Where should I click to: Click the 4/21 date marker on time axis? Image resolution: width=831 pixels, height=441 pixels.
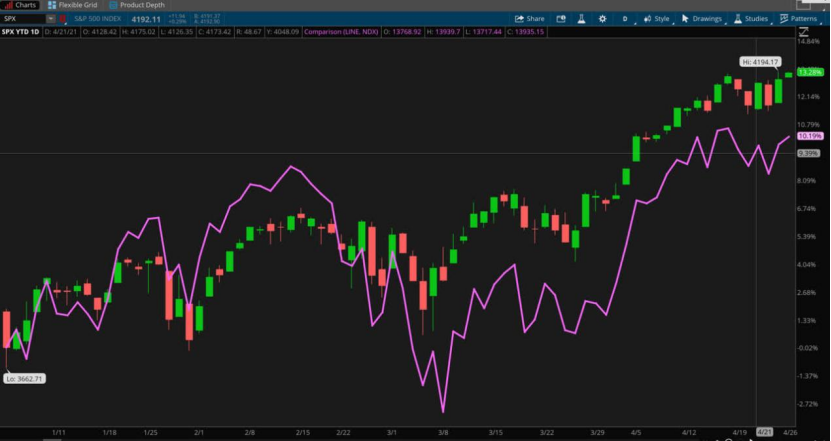766,433
